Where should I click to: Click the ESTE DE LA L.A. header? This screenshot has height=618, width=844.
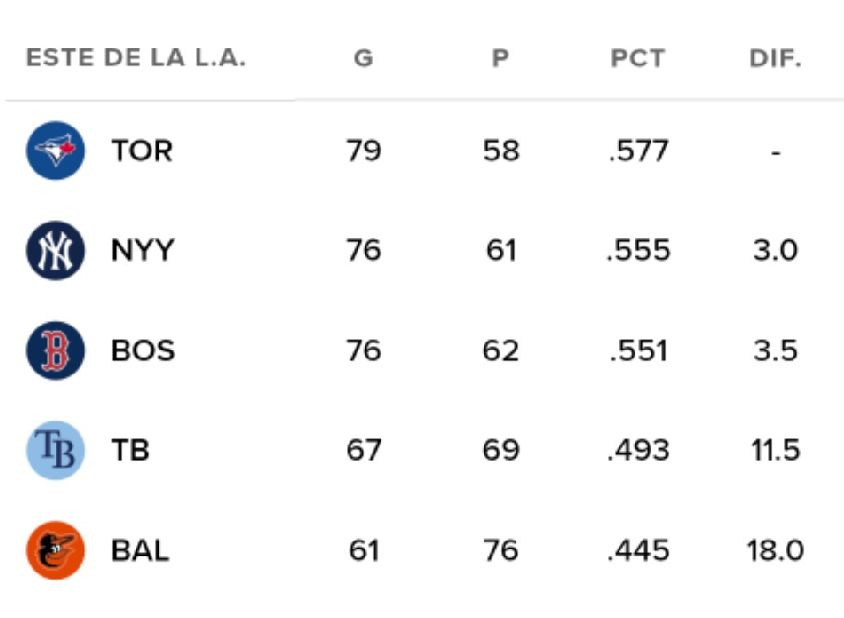pyautogui.click(x=136, y=58)
